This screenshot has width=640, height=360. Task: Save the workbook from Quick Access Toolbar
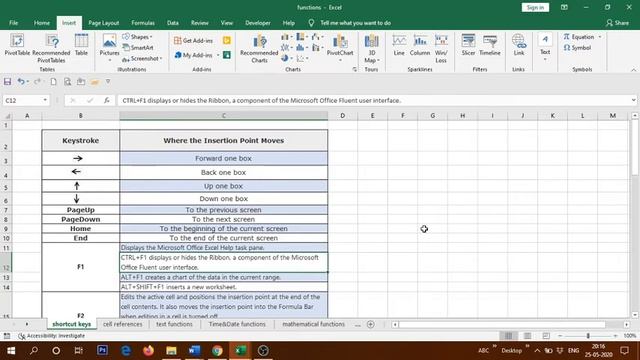pyautogui.click(x=7, y=82)
